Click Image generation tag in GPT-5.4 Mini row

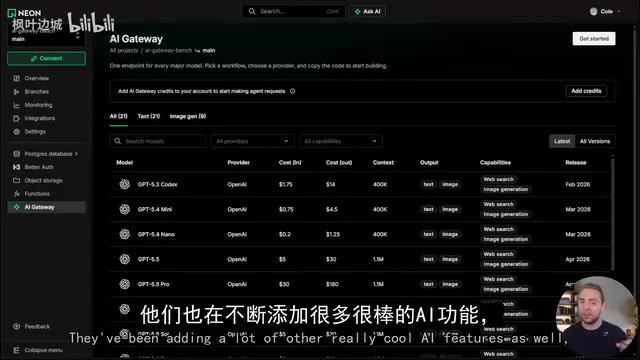coord(506,214)
